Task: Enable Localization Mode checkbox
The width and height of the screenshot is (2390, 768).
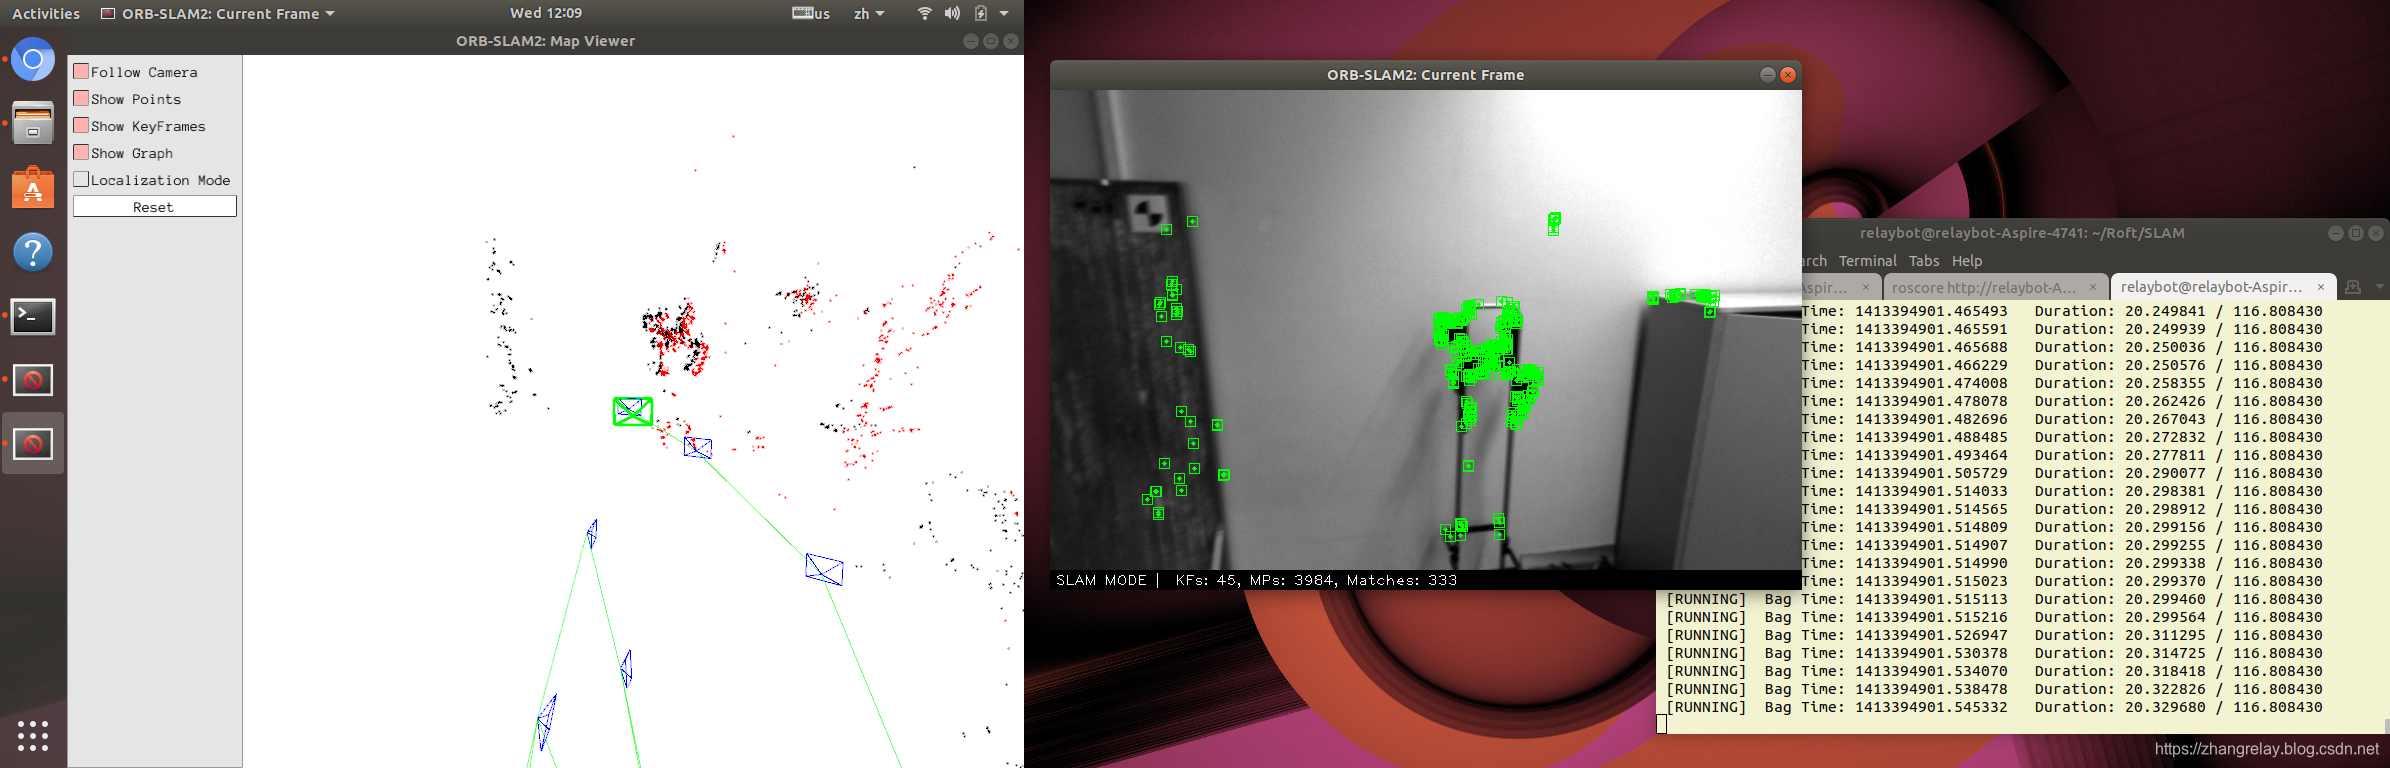Action: coord(81,179)
